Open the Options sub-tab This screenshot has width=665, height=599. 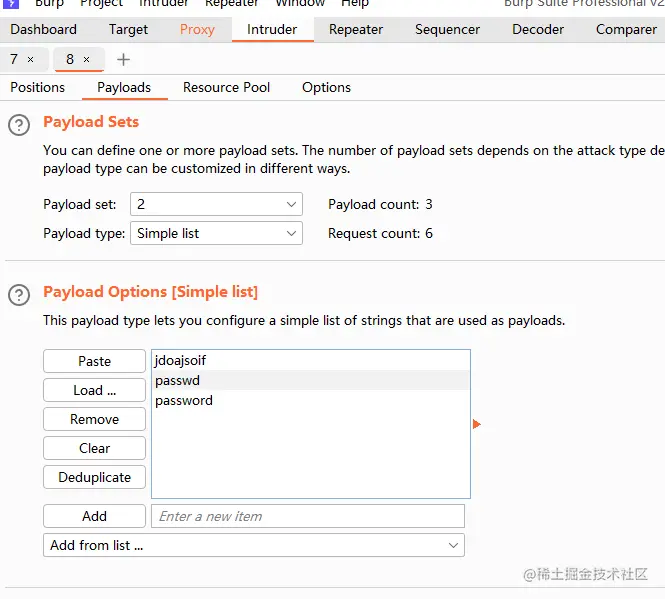(327, 87)
